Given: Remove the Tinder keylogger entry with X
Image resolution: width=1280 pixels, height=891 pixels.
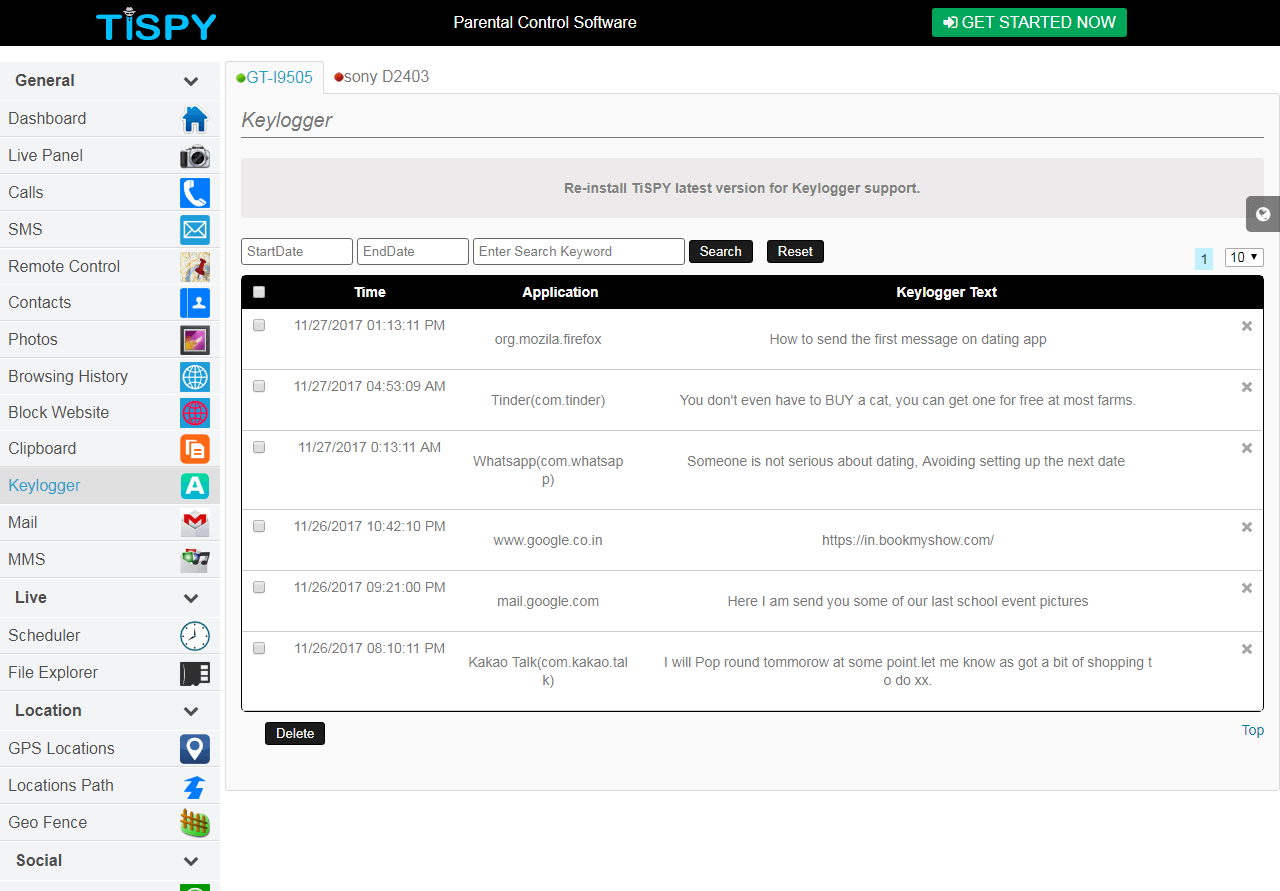Looking at the screenshot, I should click(x=1247, y=387).
